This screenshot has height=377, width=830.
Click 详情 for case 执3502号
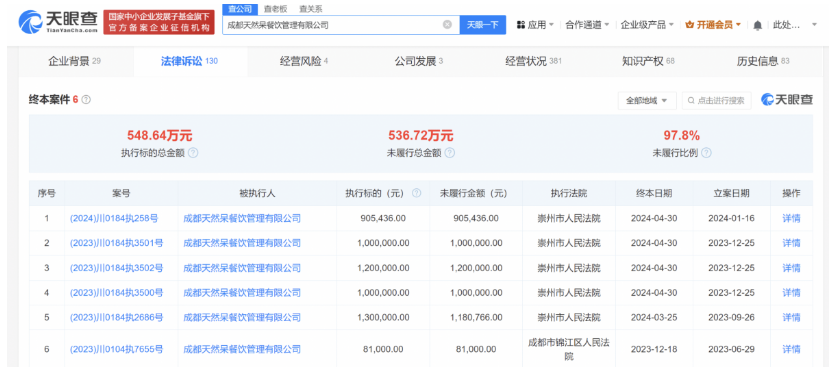[791, 268]
